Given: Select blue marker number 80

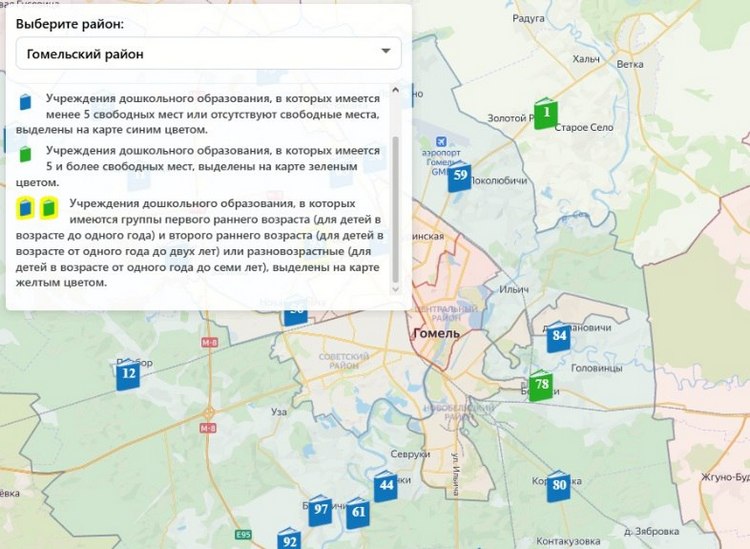Looking at the screenshot, I should pos(559,487).
